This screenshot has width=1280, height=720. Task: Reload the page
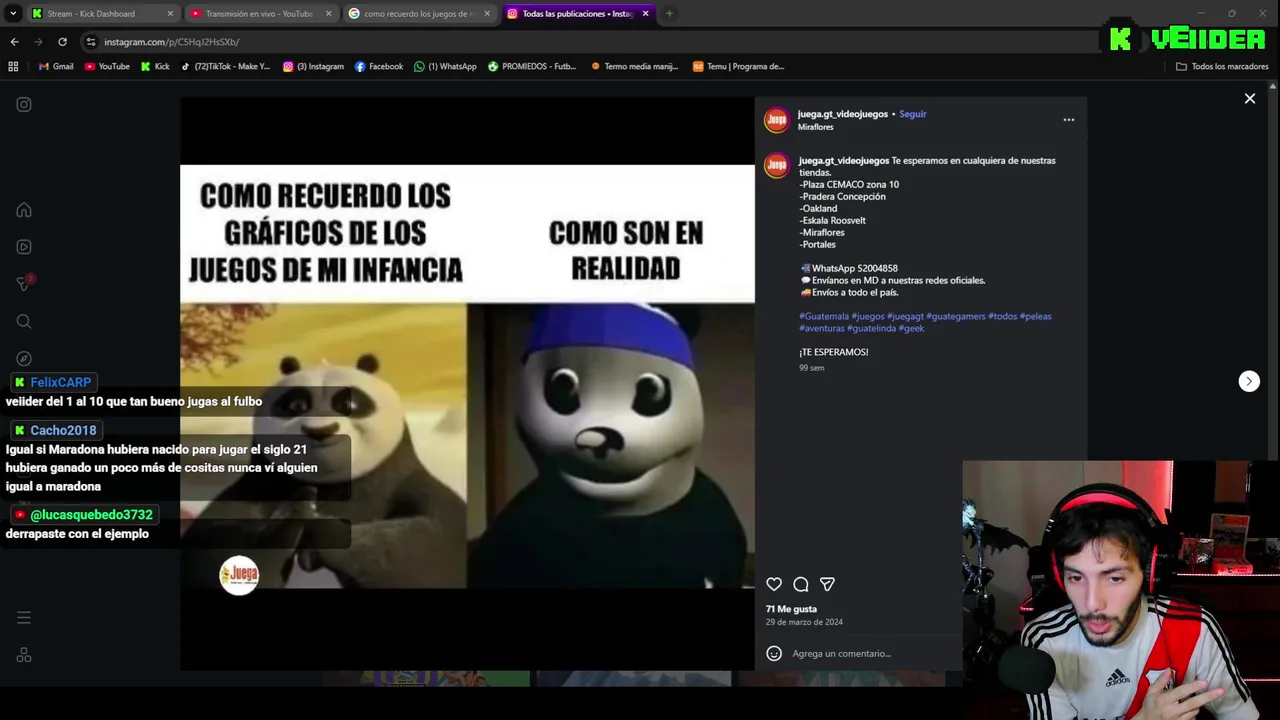point(62,42)
